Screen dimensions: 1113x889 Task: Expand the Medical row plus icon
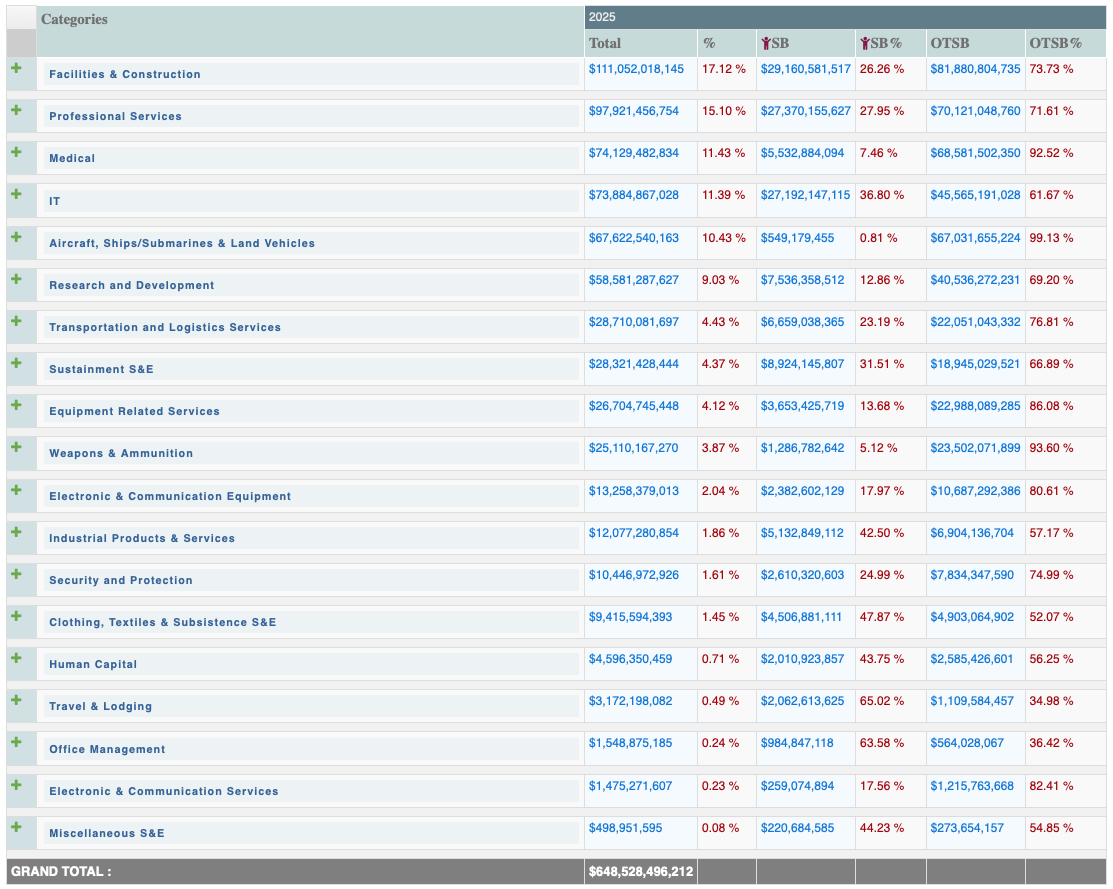tap(16, 152)
